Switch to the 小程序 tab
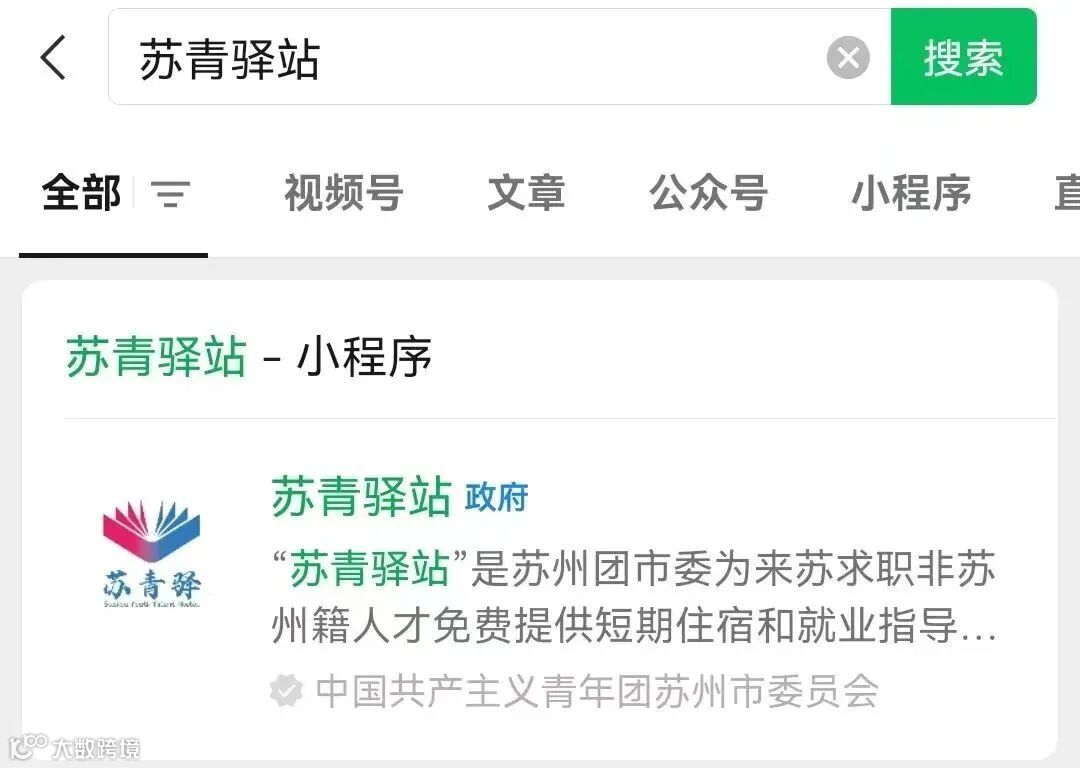This screenshot has height=768, width=1080. [x=911, y=192]
